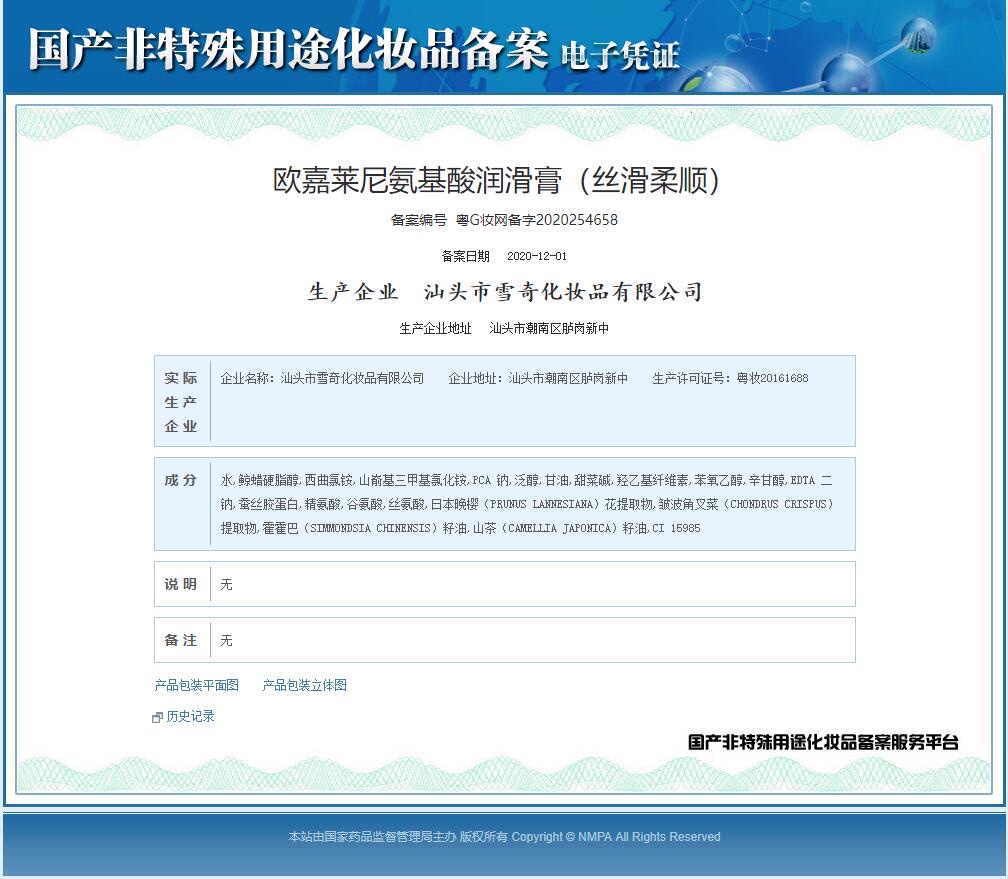This screenshot has width=1008, height=879.
Task: Click the 备注 remarks row
Action: 500,640
